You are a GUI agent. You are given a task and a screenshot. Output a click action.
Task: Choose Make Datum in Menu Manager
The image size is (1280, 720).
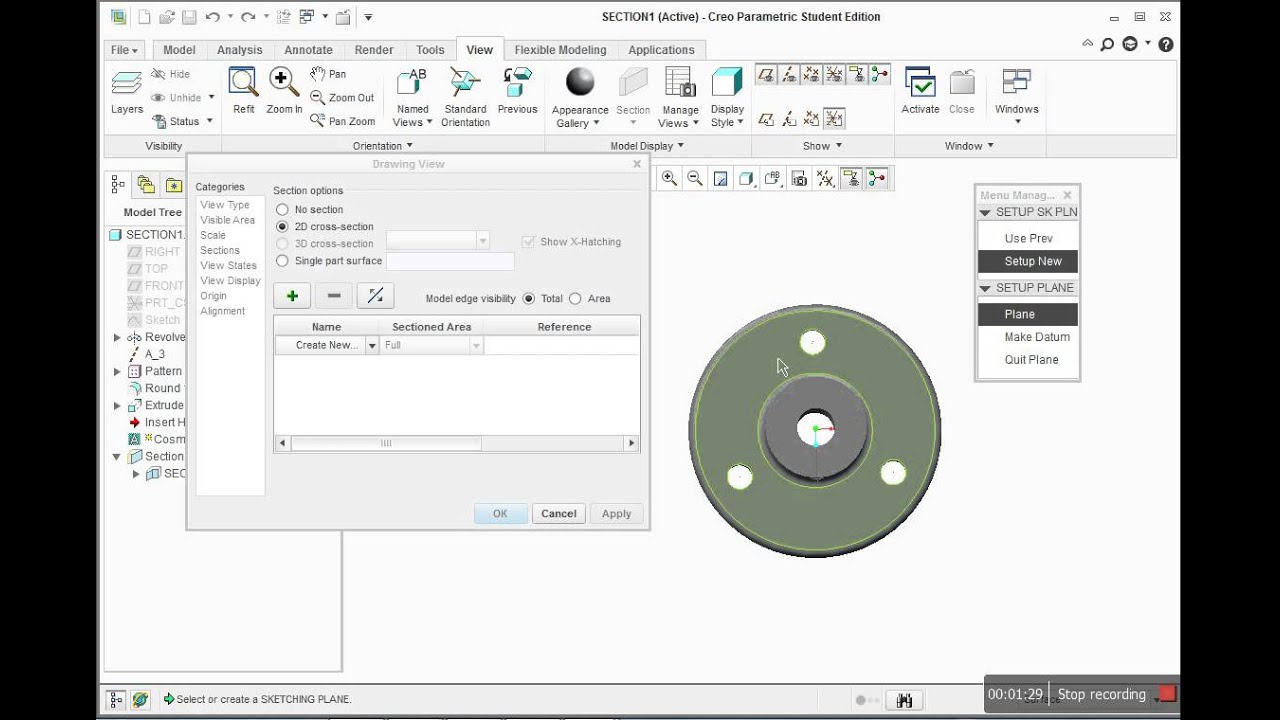pyautogui.click(x=1037, y=337)
